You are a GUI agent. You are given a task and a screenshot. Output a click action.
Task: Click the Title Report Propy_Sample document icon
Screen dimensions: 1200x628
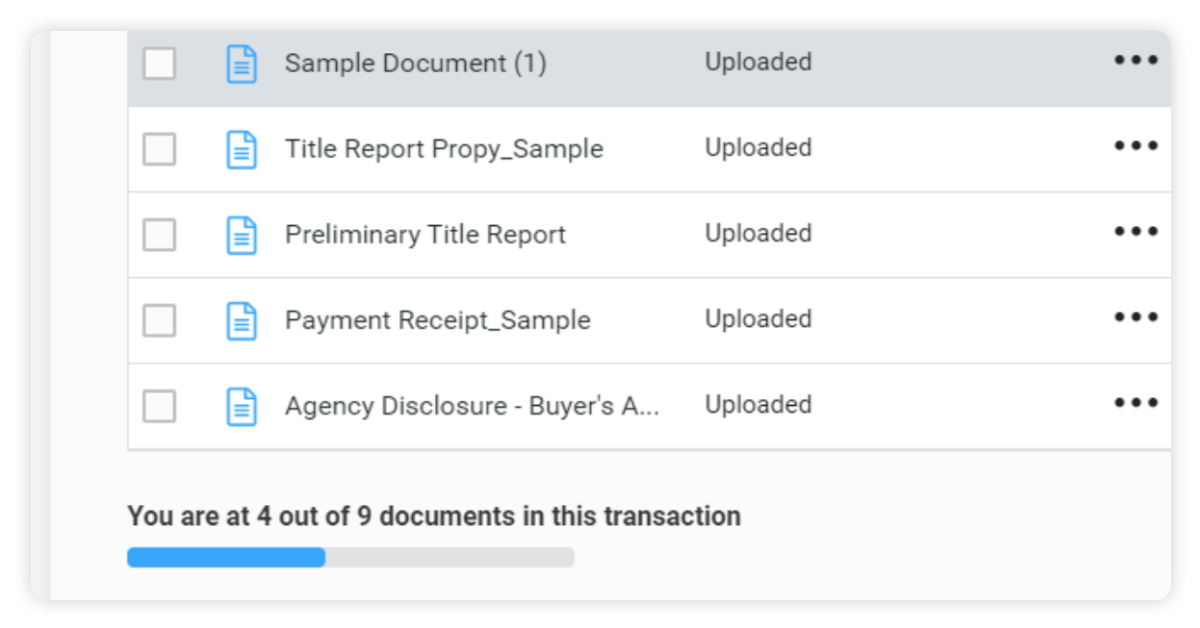point(242,148)
